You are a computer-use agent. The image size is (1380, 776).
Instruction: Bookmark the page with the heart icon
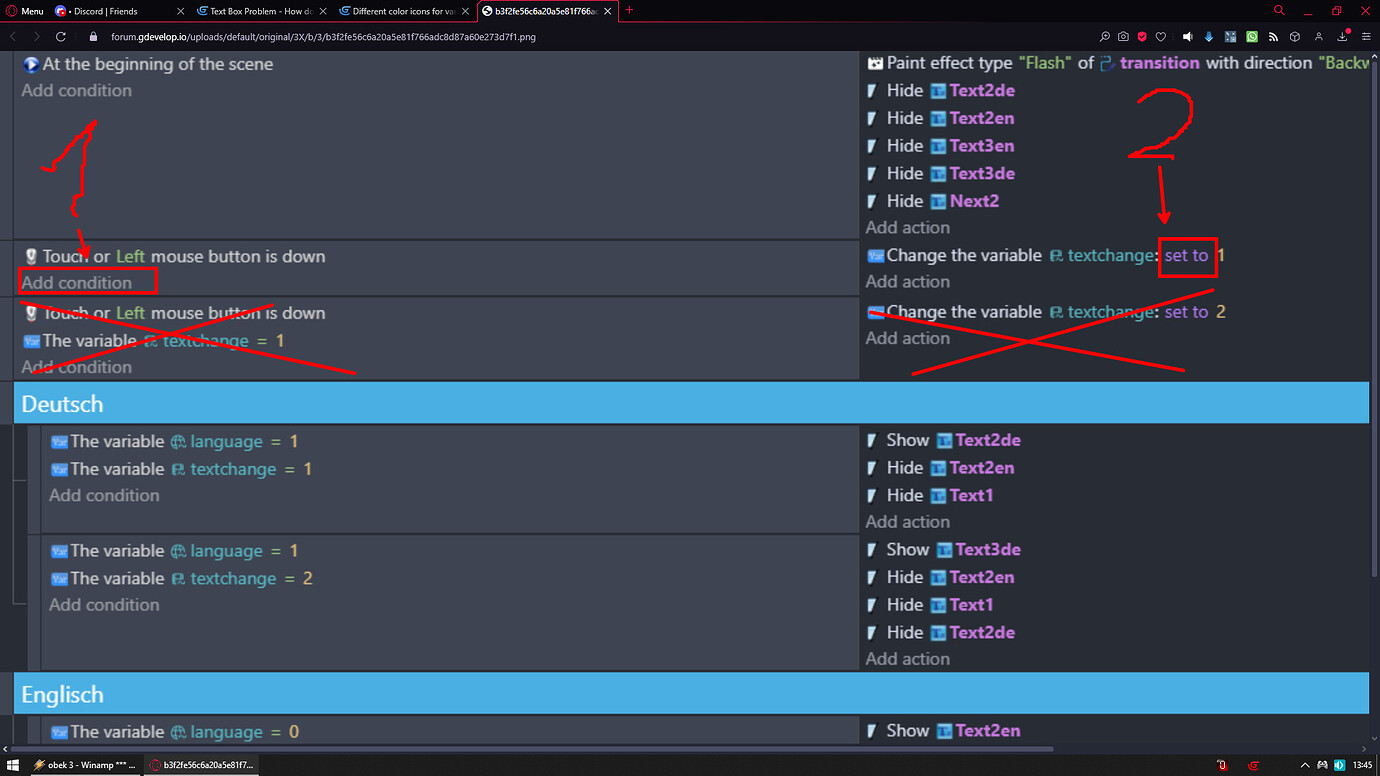point(1161,37)
